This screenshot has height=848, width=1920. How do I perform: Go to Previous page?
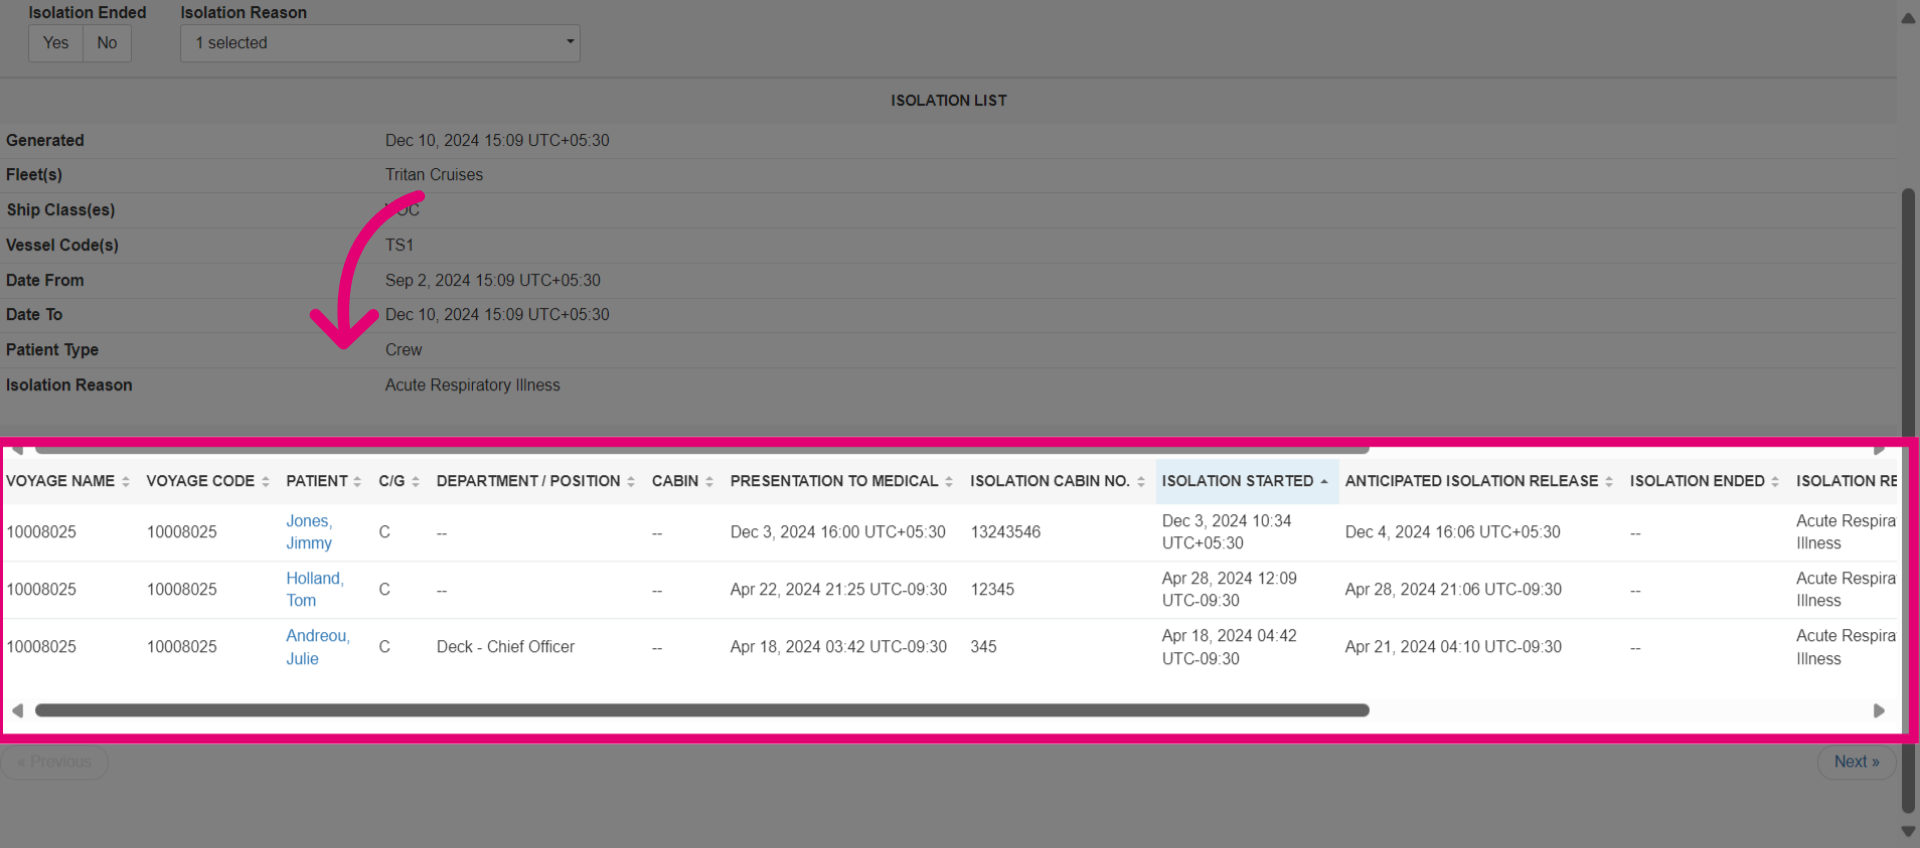[x=55, y=762]
